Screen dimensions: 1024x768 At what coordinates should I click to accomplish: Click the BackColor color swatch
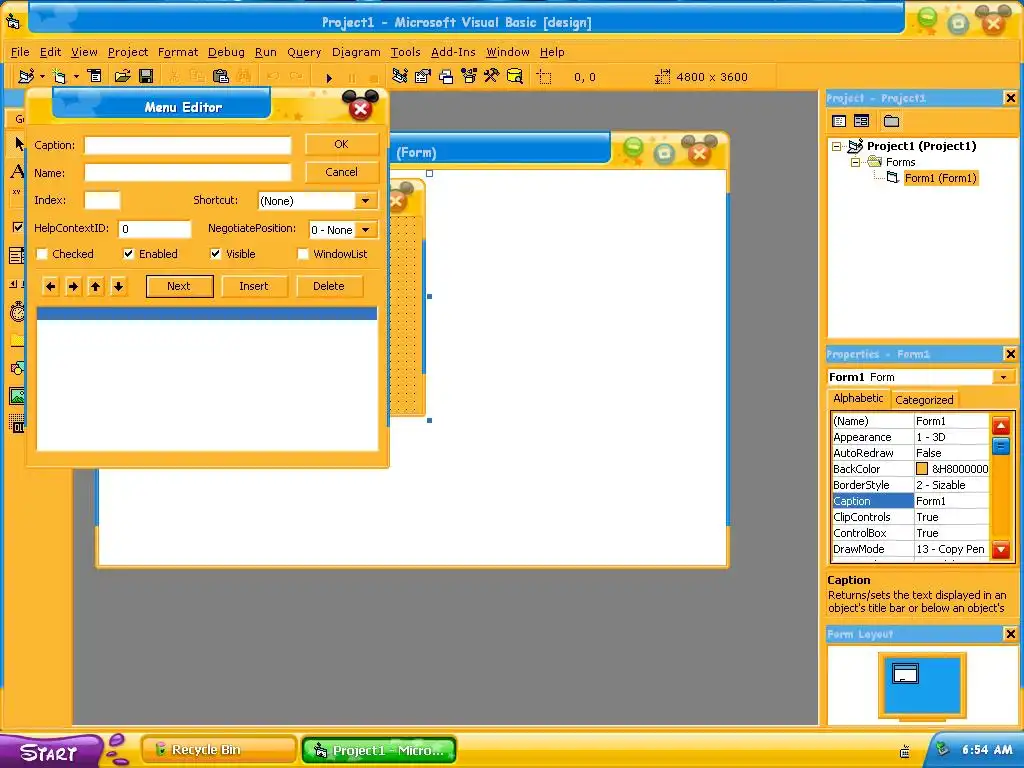922,469
